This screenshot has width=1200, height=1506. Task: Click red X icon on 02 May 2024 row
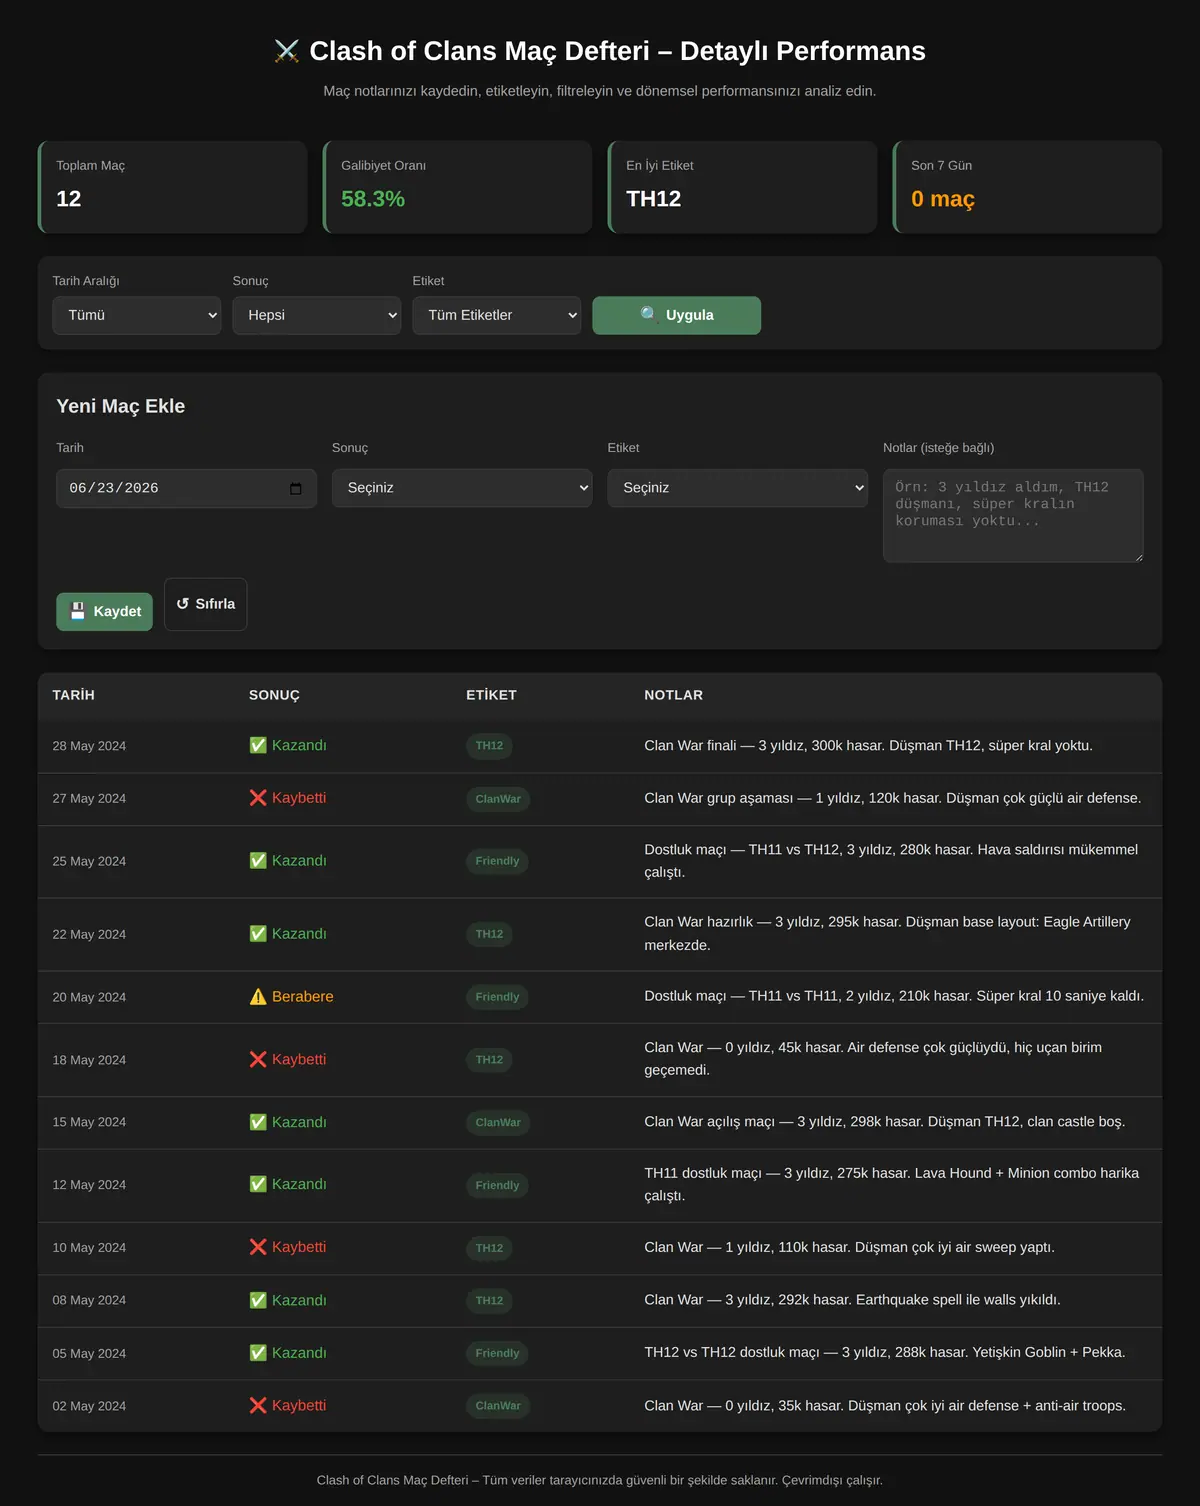tap(258, 1405)
